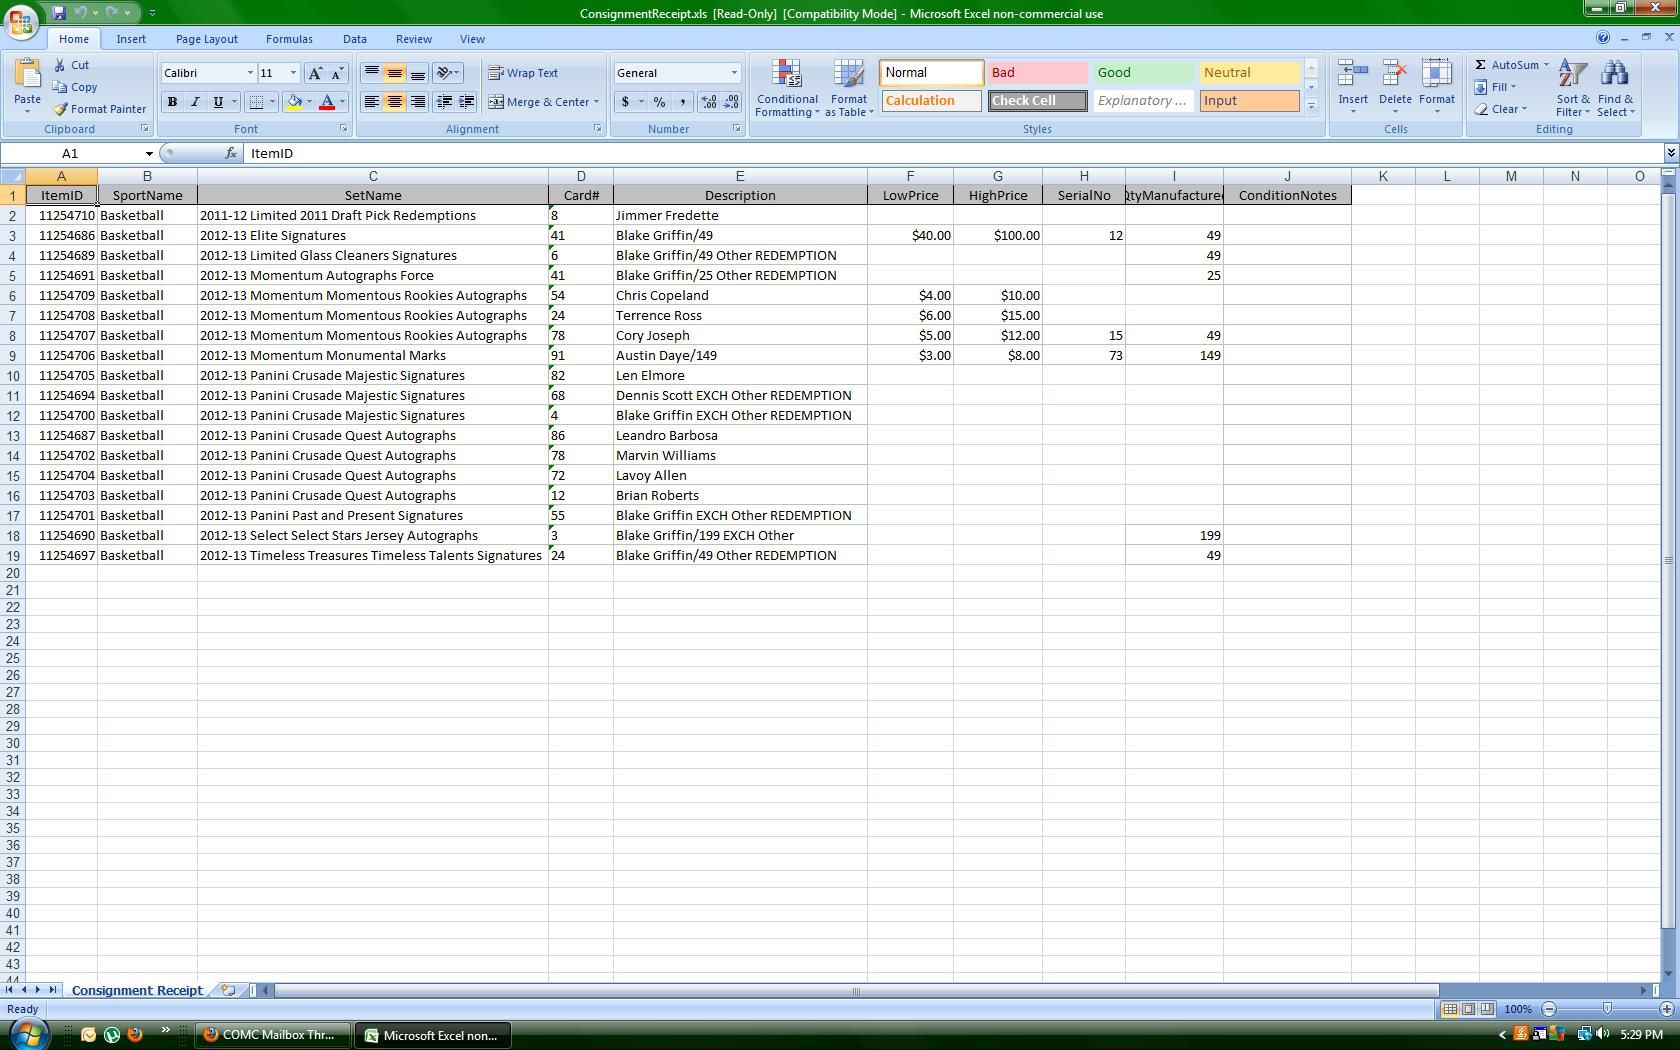
Task: Open the fill color dropdown arrow
Action: (x=309, y=102)
